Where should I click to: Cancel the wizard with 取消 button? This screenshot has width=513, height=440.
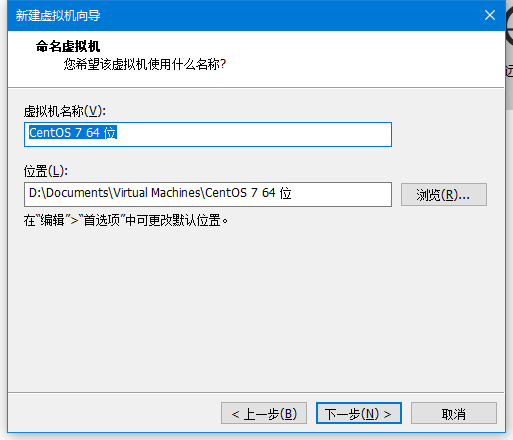[x=454, y=413]
